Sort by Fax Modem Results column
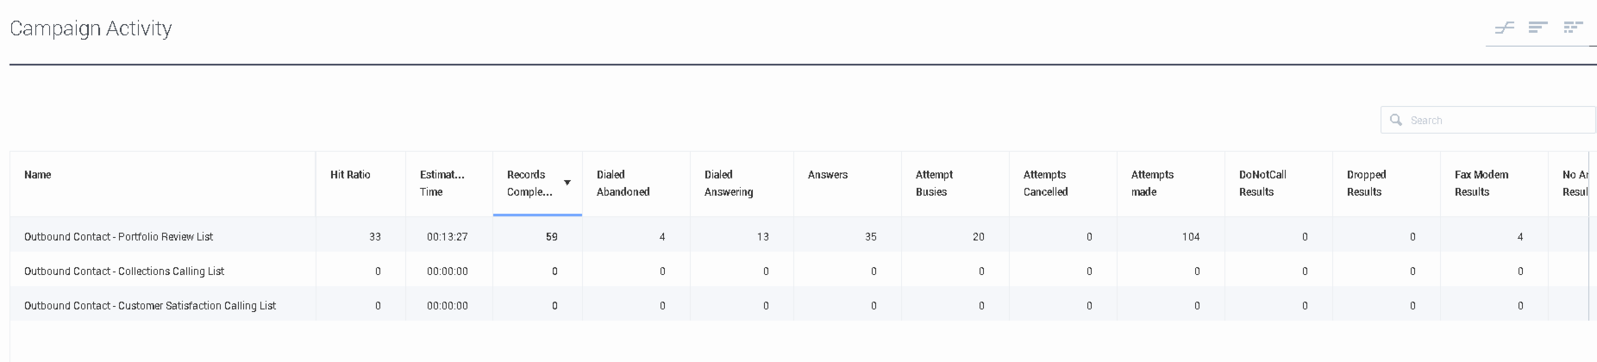 pyautogui.click(x=1482, y=183)
